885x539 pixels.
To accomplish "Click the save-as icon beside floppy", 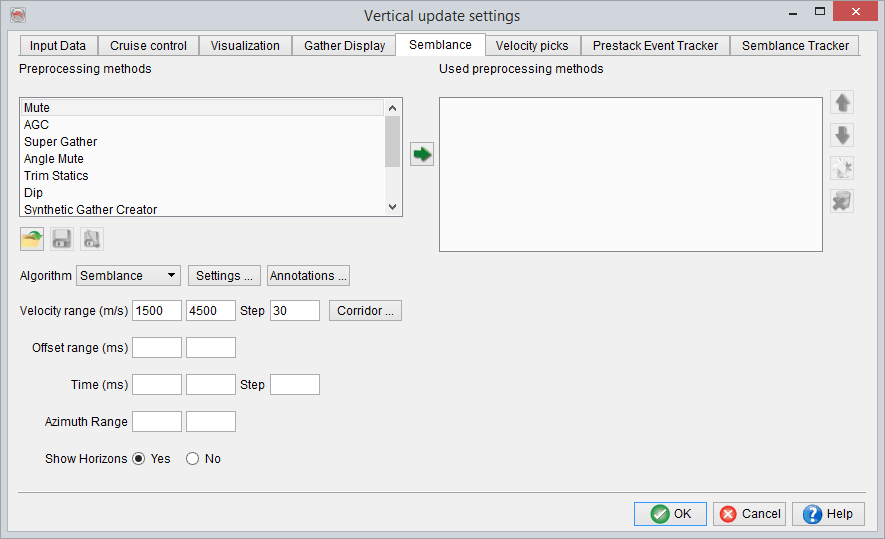I will (92, 239).
